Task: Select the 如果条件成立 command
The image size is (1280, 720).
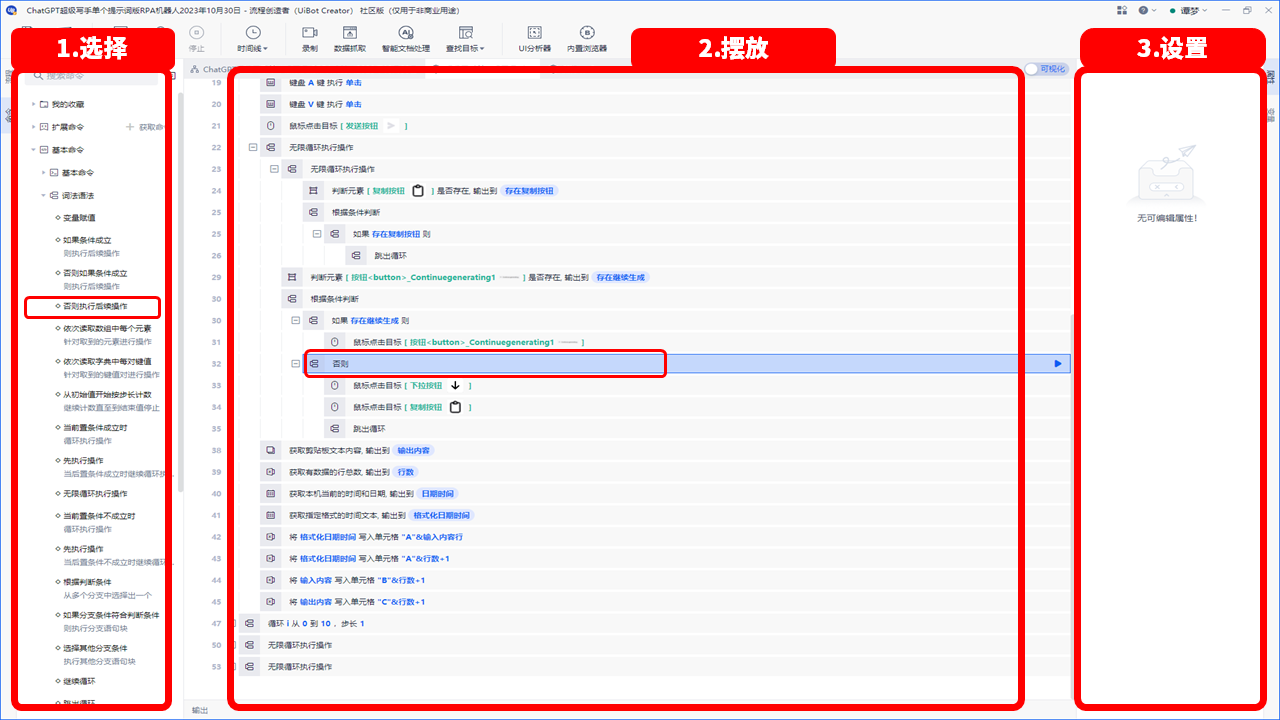Action: point(87,240)
